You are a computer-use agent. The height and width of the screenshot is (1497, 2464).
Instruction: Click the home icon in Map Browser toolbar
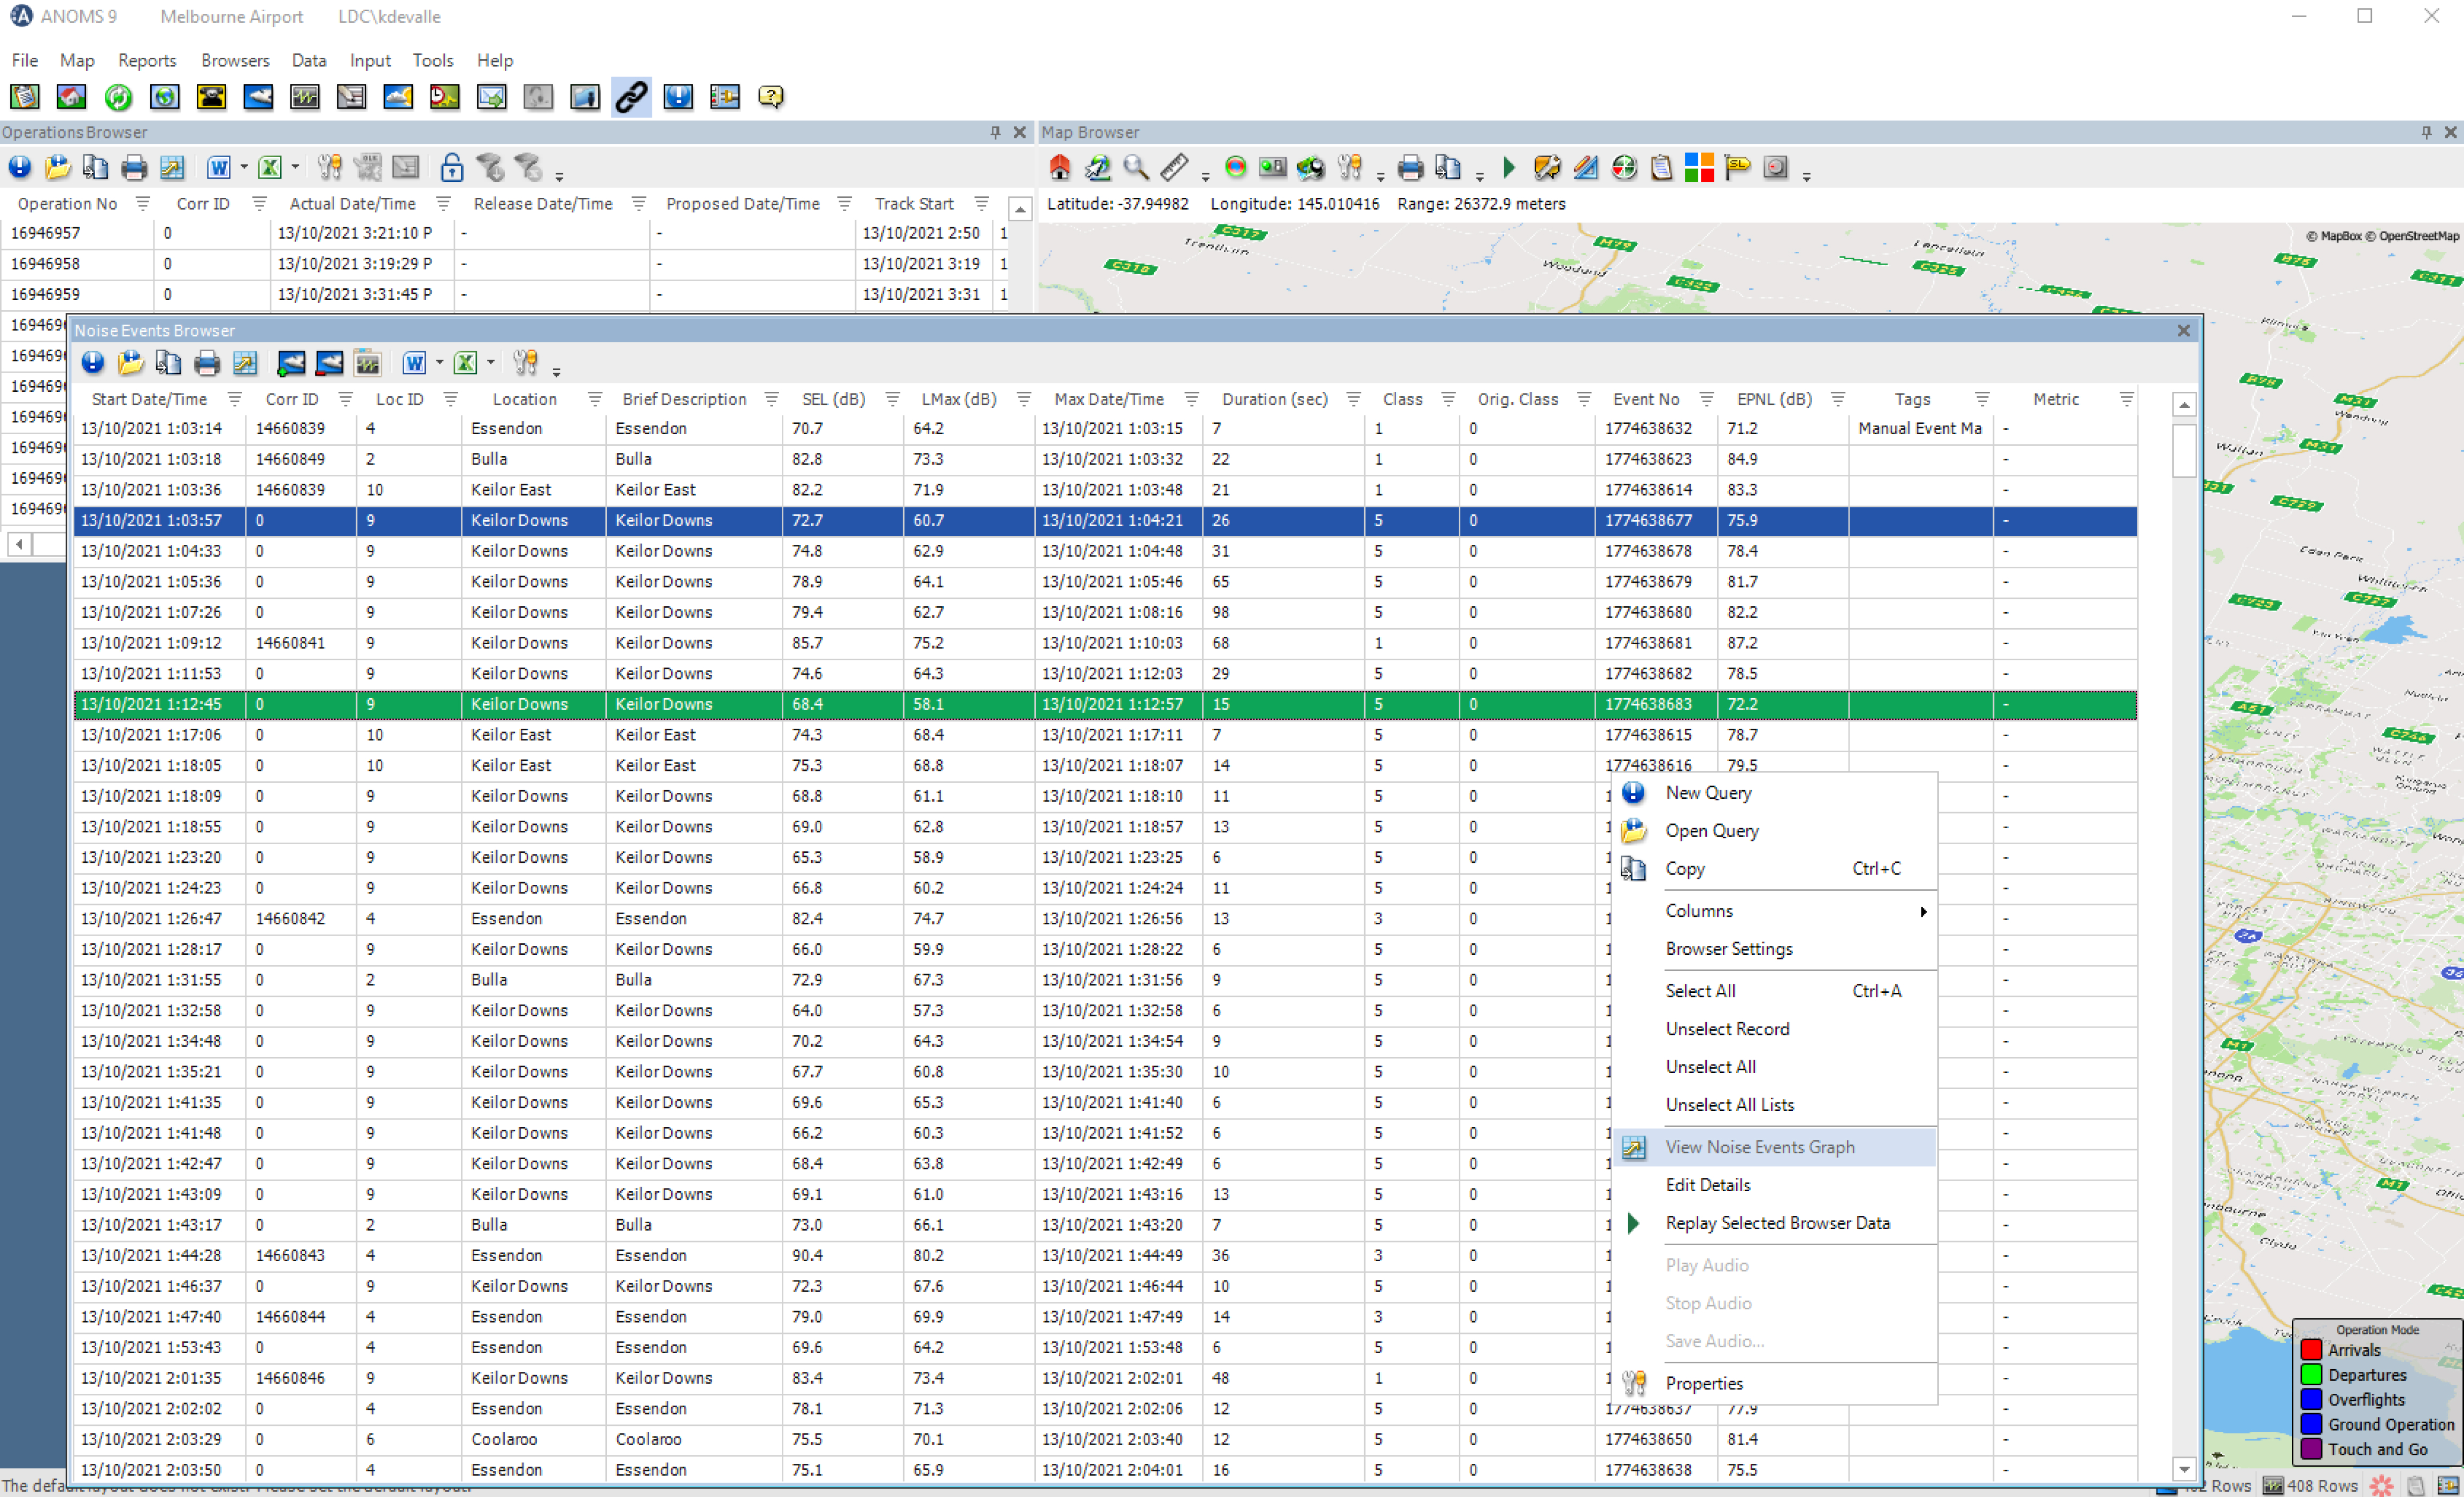tap(1059, 168)
